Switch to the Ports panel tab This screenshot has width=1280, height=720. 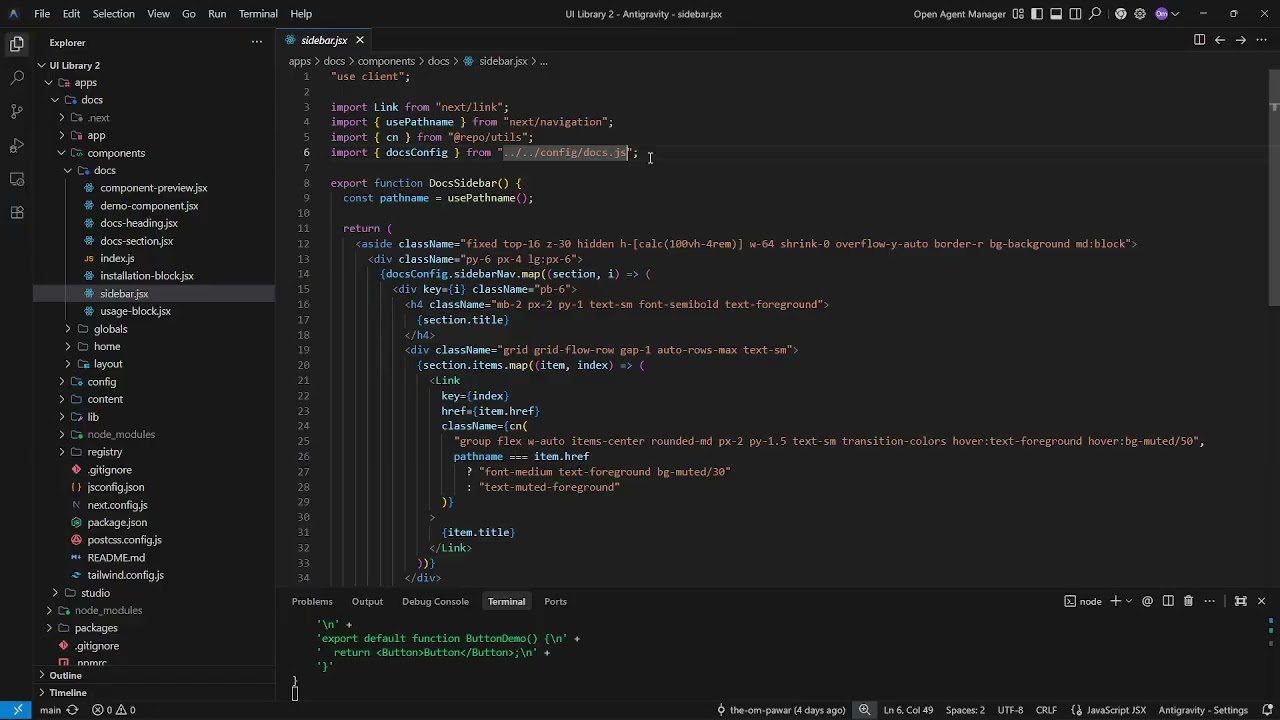(x=555, y=601)
